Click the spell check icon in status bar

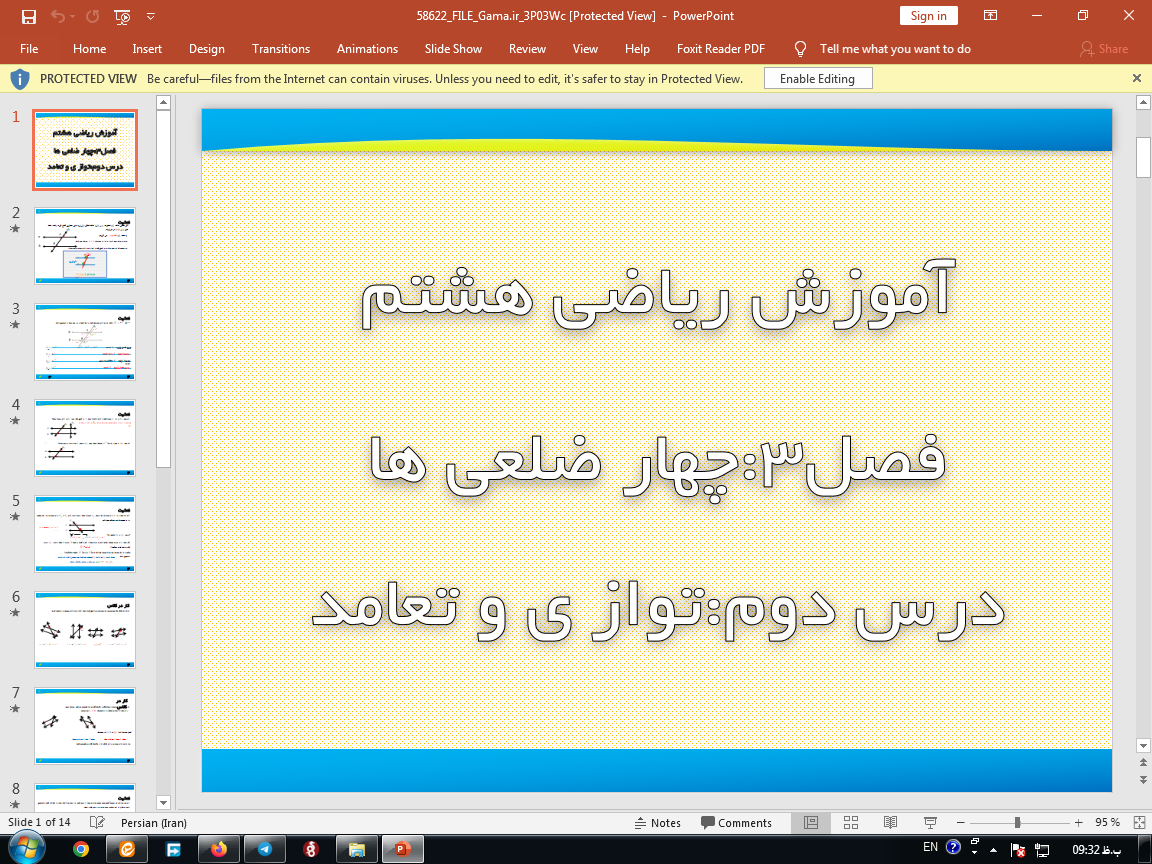[97, 823]
